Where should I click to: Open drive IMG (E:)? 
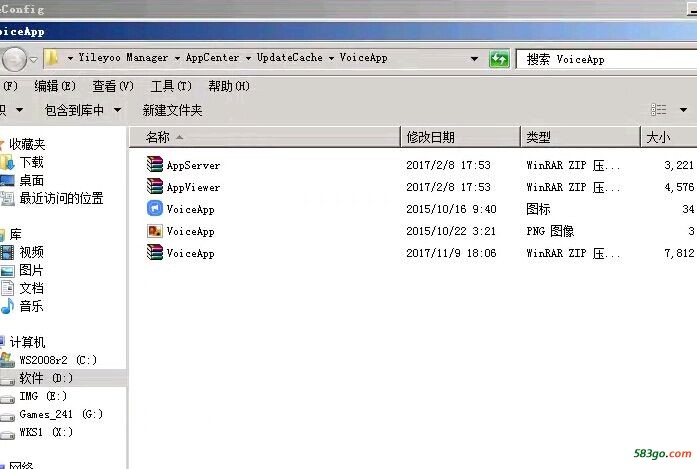(43, 396)
